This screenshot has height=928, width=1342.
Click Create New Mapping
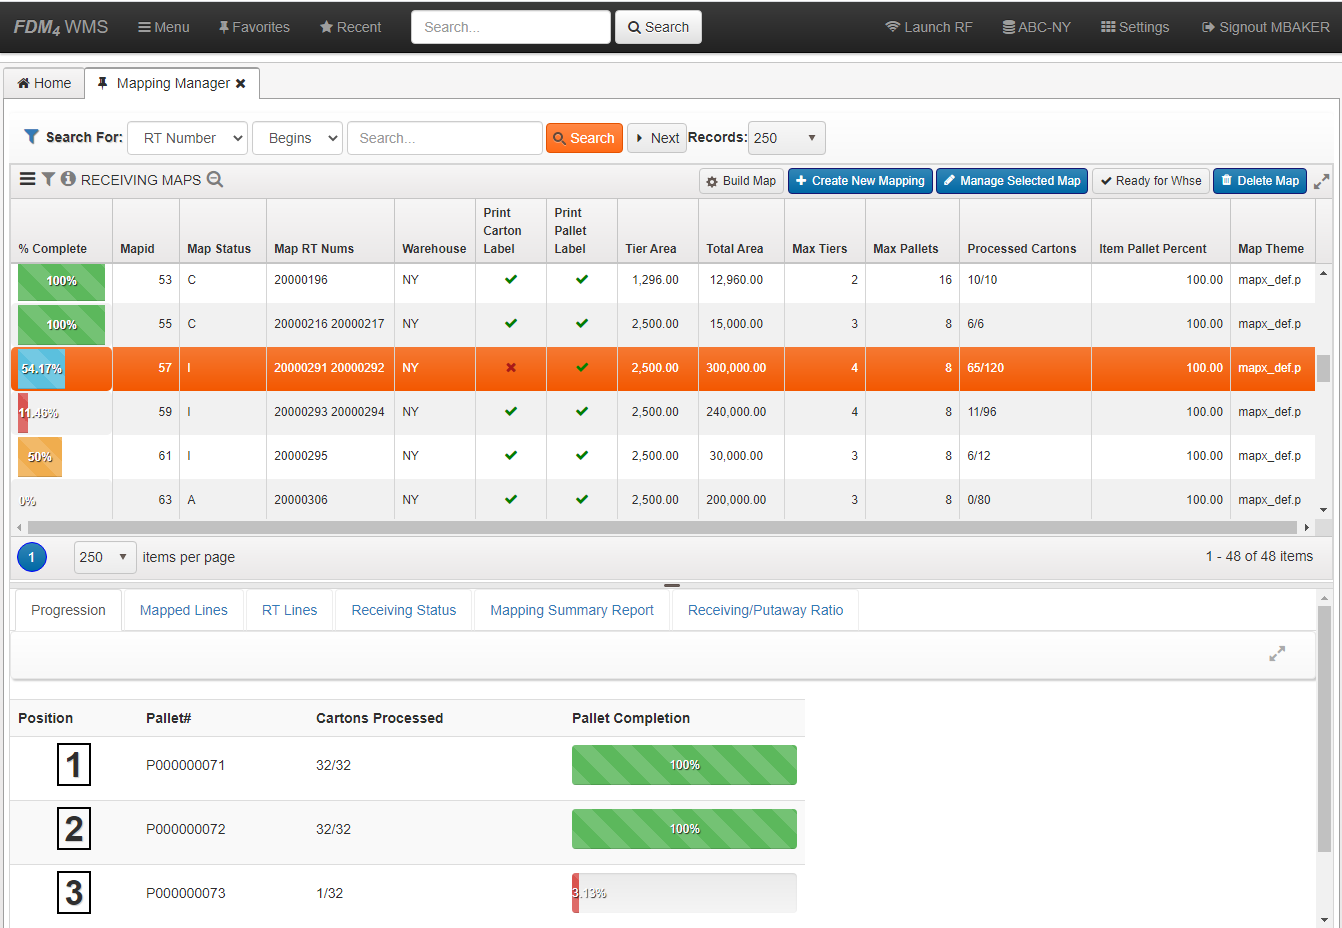[860, 181]
